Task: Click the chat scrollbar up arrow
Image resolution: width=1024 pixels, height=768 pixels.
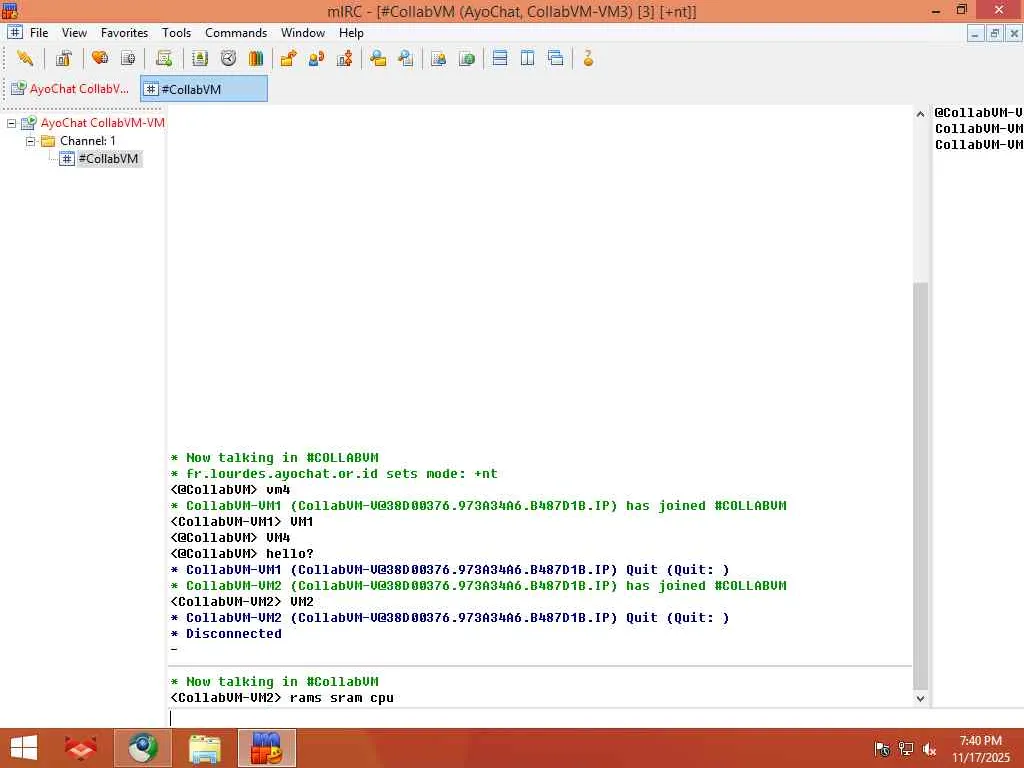Action: click(x=920, y=114)
